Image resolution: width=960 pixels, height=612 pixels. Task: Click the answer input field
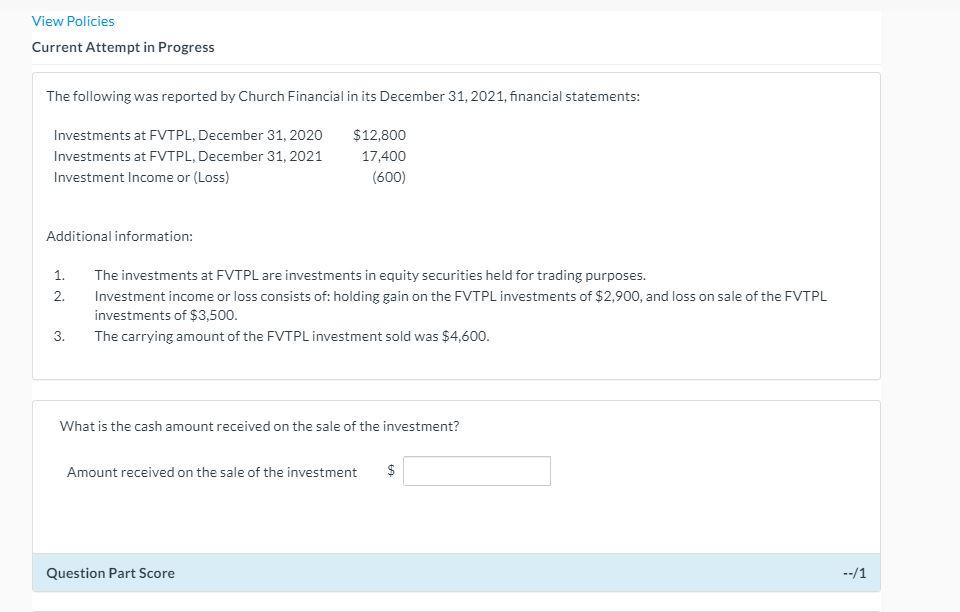tap(476, 470)
